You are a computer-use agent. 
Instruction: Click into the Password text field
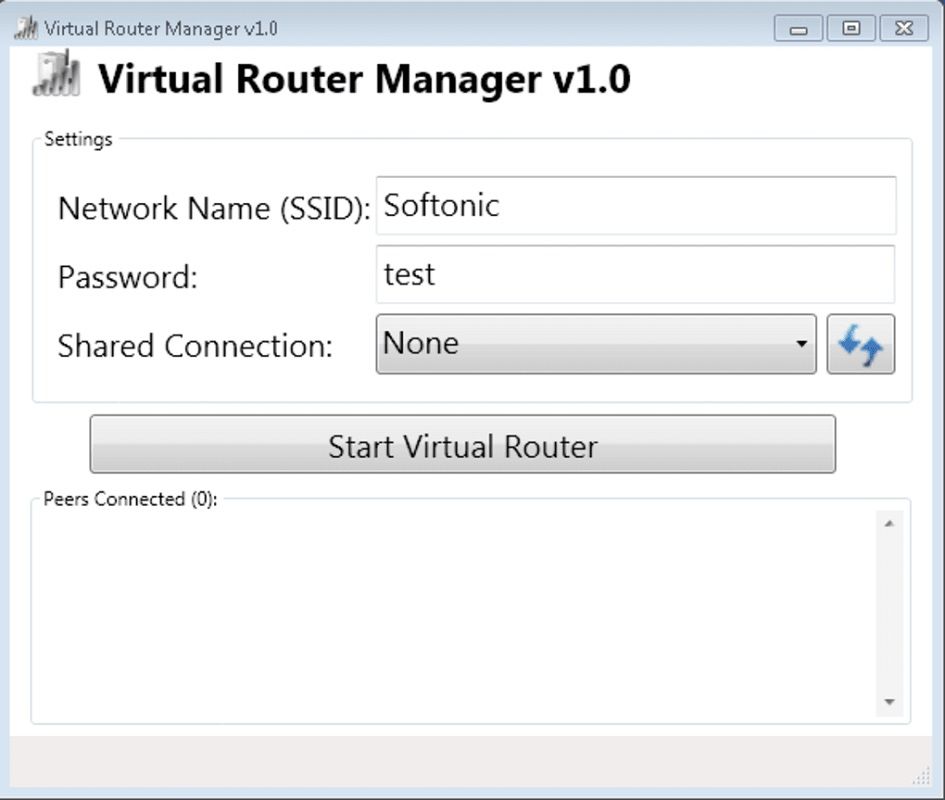coord(635,274)
